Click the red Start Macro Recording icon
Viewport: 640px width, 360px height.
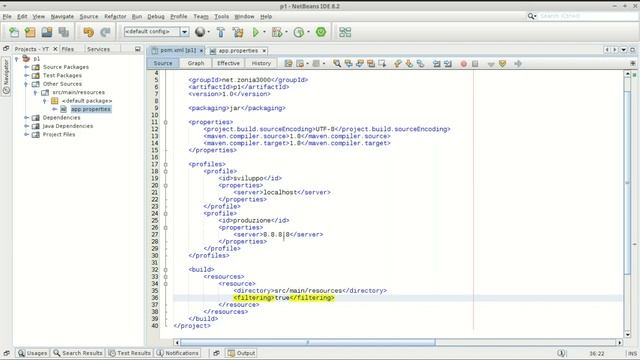coord(464,64)
